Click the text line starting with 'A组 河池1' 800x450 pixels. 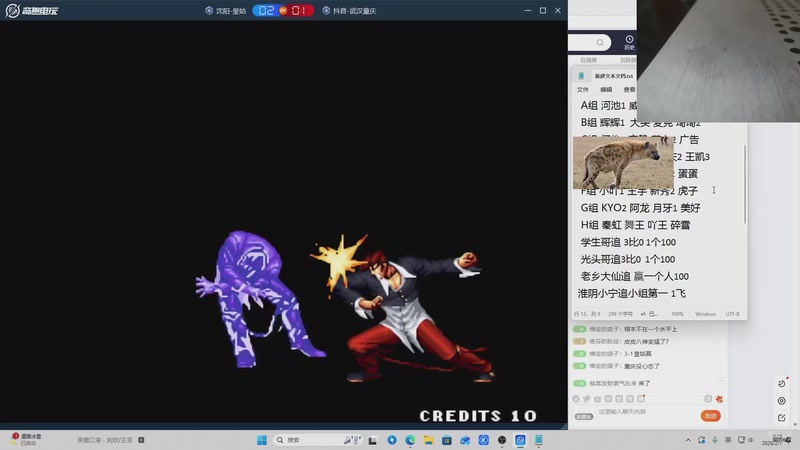[x=609, y=106]
